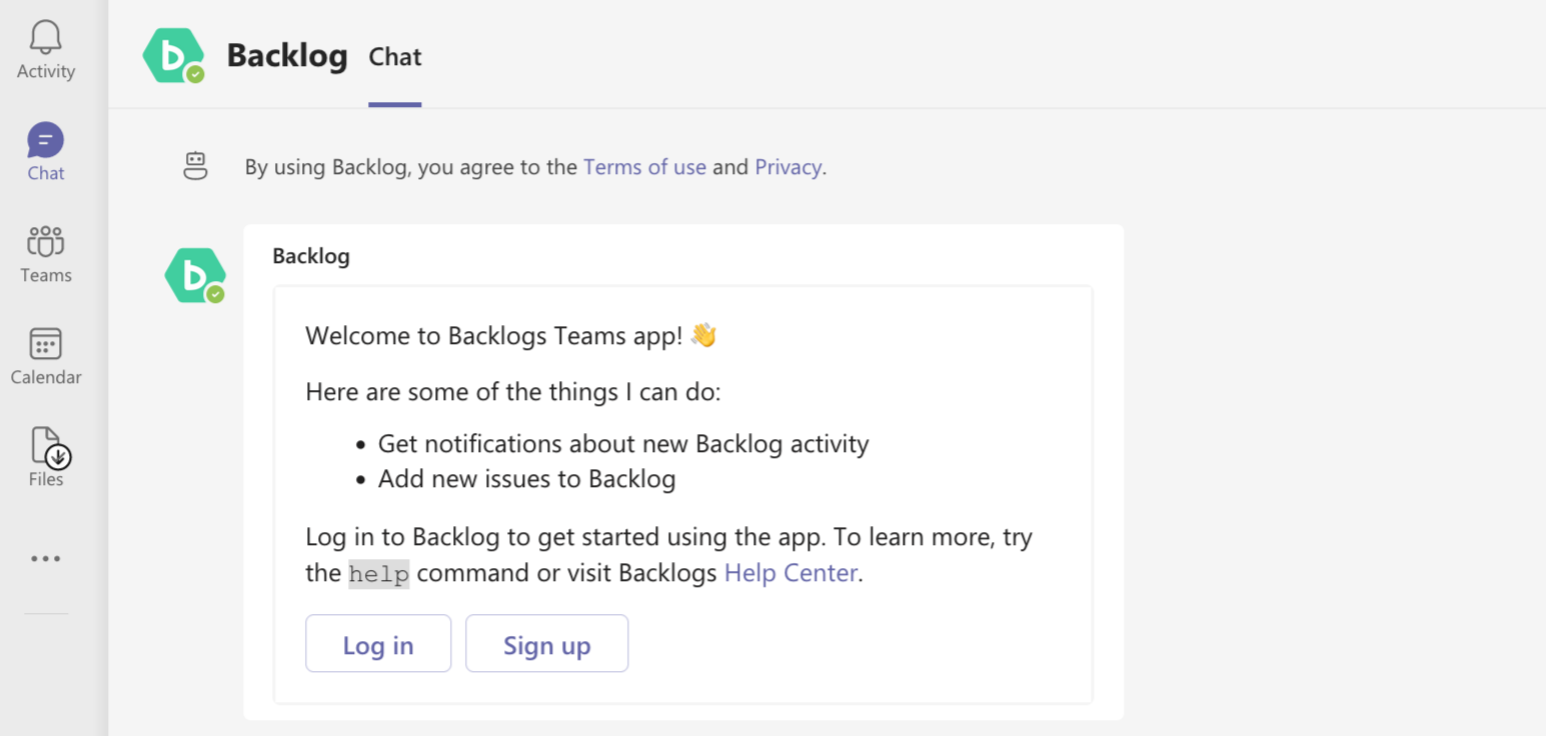Click the bot icon beside terms notice

[x=196, y=167]
